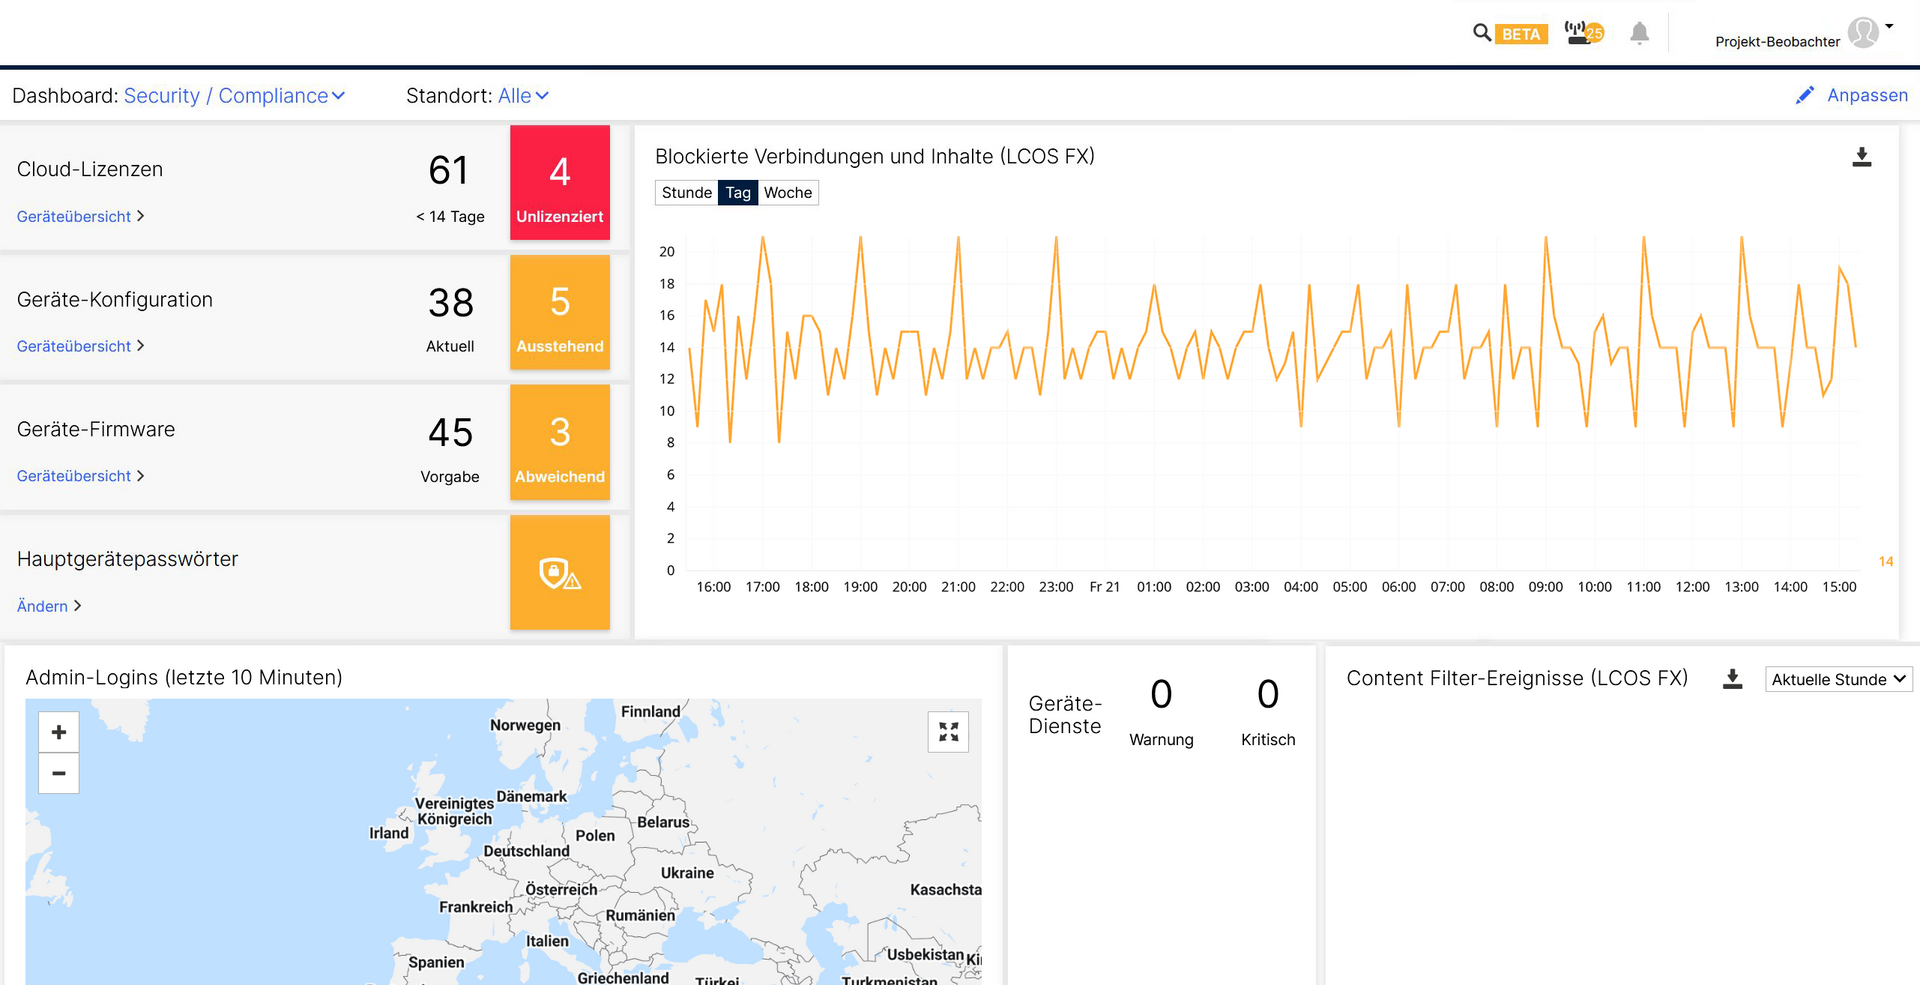Zoom into the map with the plus control
The width and height of the screenshot is (1920, 985).
coord(58,731)
